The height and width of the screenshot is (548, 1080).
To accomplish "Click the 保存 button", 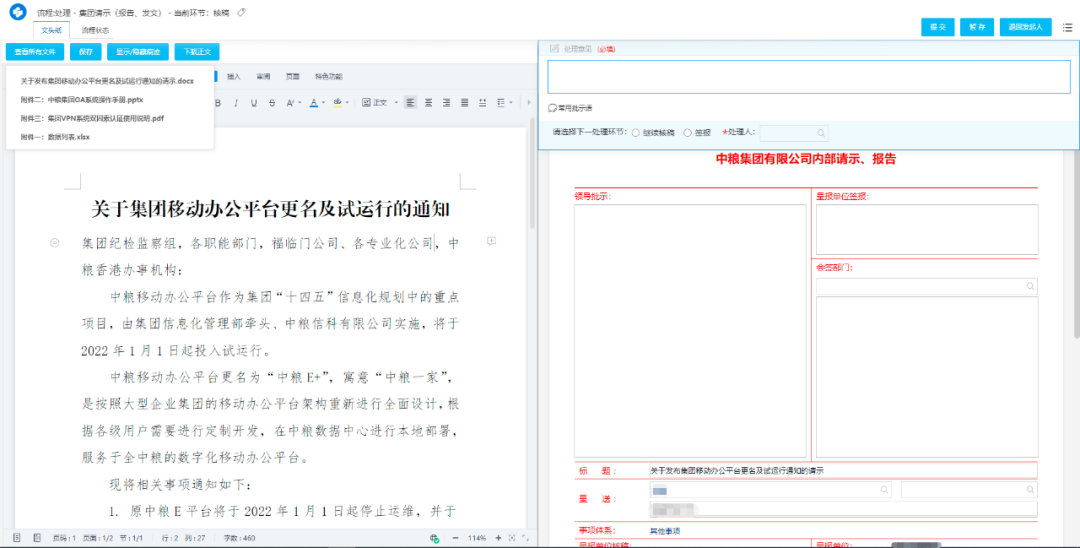I will point(85,52).
